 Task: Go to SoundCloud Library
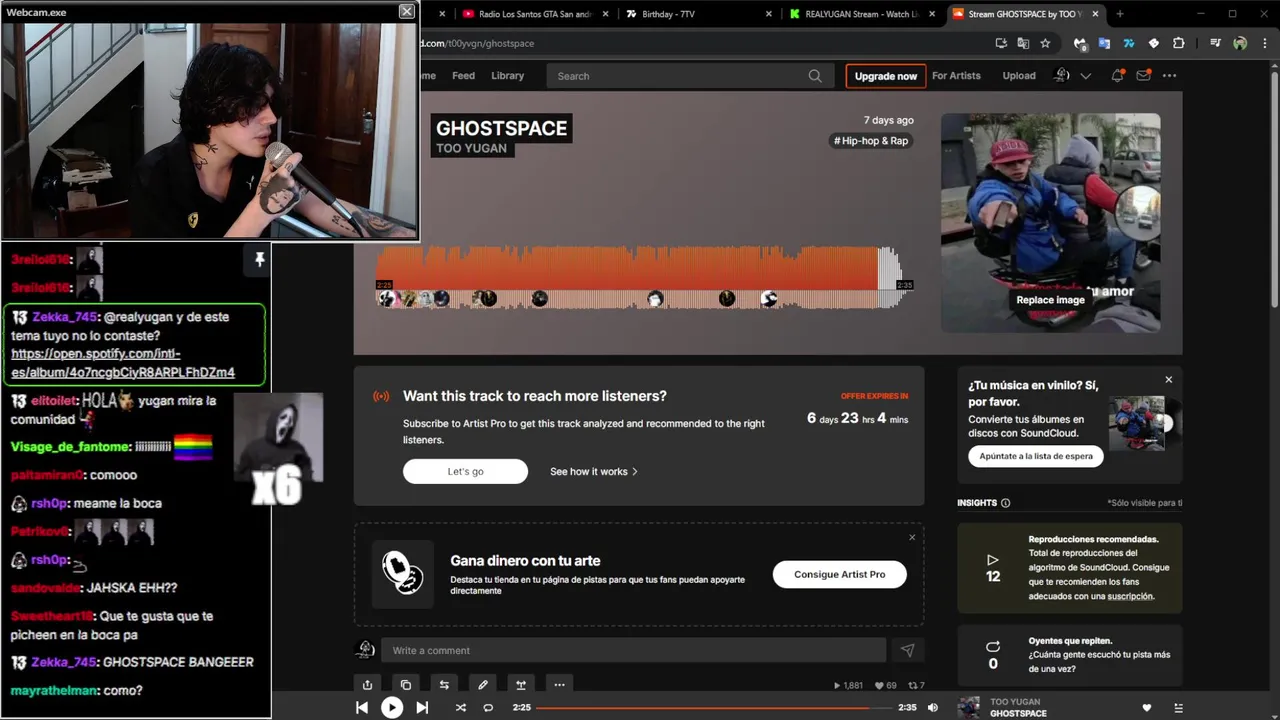[x=507, y=76]
